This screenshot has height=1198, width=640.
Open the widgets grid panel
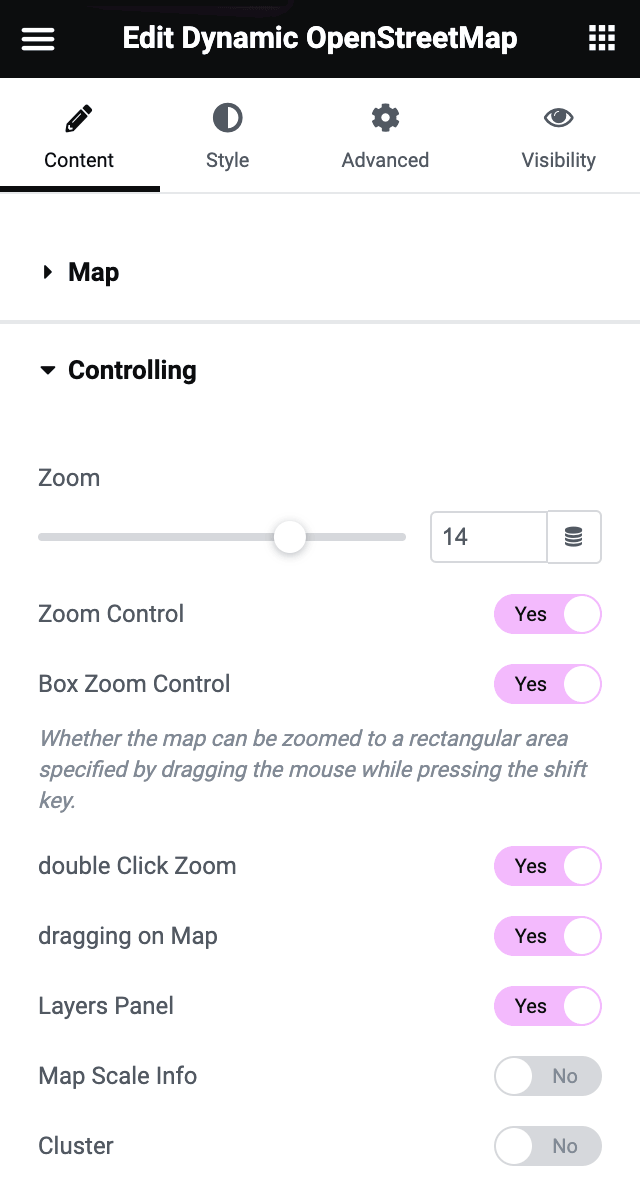(601, 39)
